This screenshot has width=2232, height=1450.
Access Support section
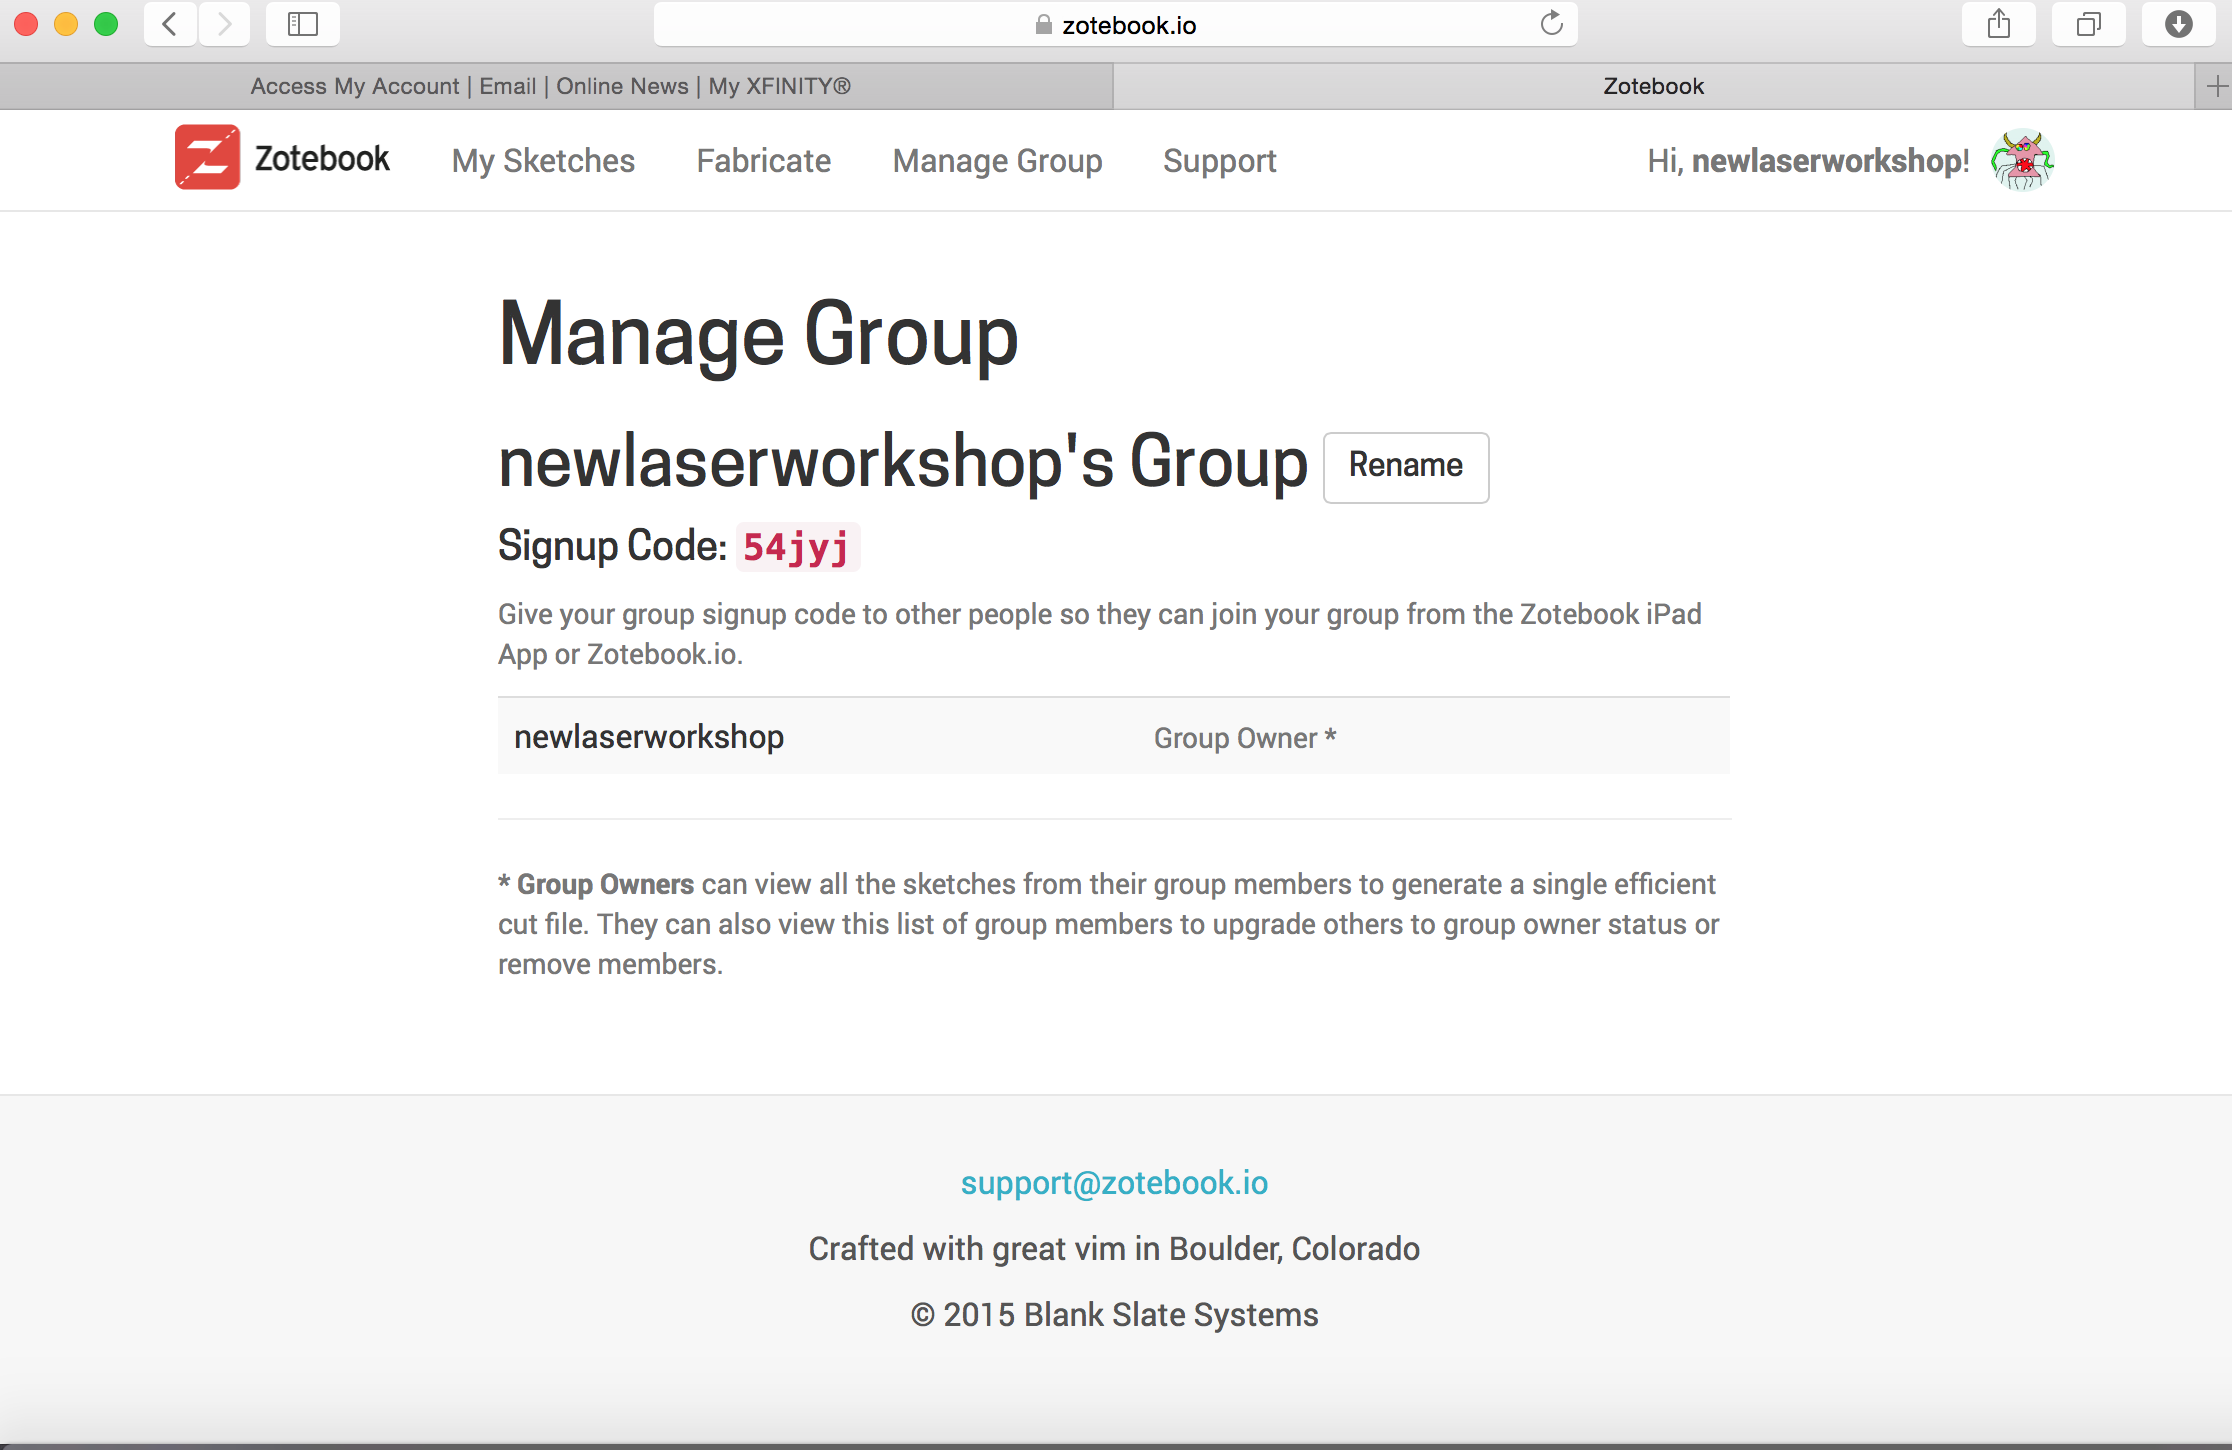pos(1222,161)
